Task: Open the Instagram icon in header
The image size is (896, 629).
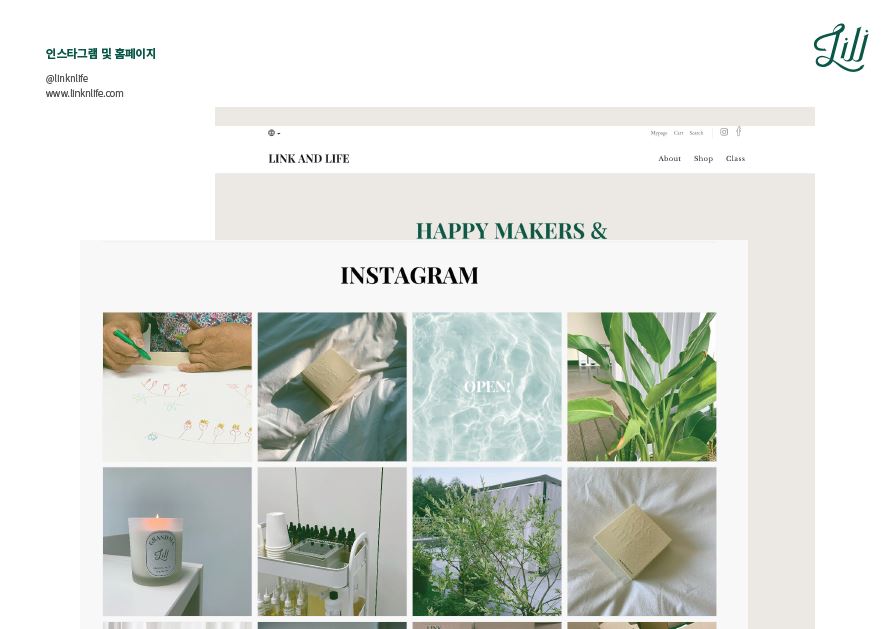Action: point(724,132)
